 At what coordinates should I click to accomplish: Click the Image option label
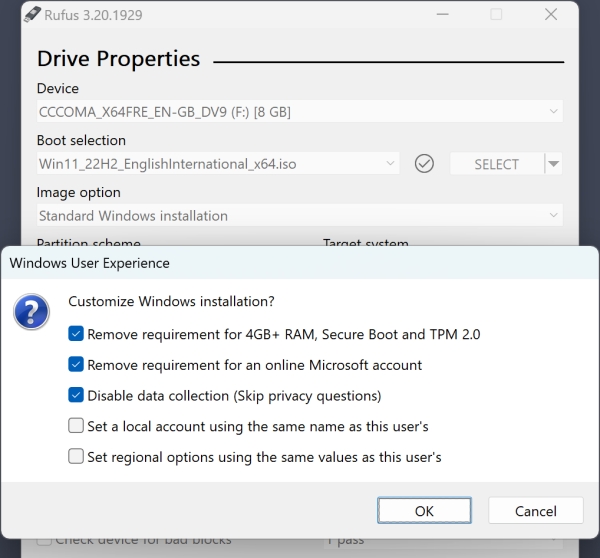(x=78, y=193)
